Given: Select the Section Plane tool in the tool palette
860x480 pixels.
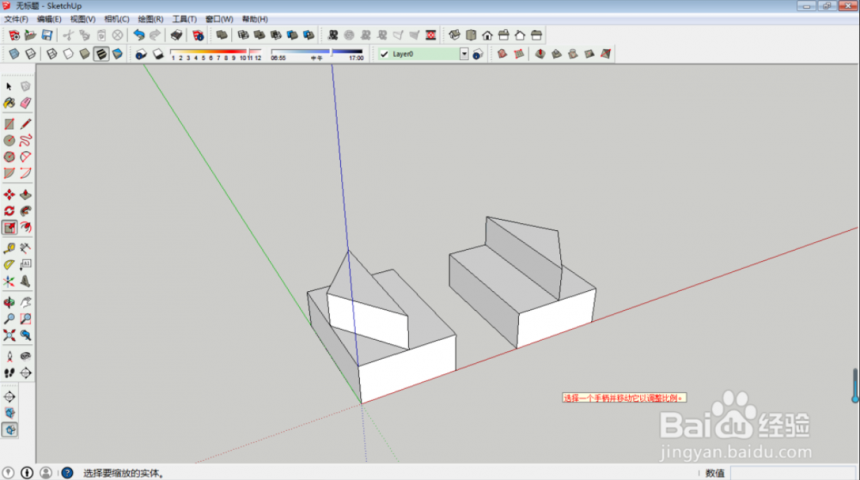Looking at the screenshot, I should (x=25, y=373).
